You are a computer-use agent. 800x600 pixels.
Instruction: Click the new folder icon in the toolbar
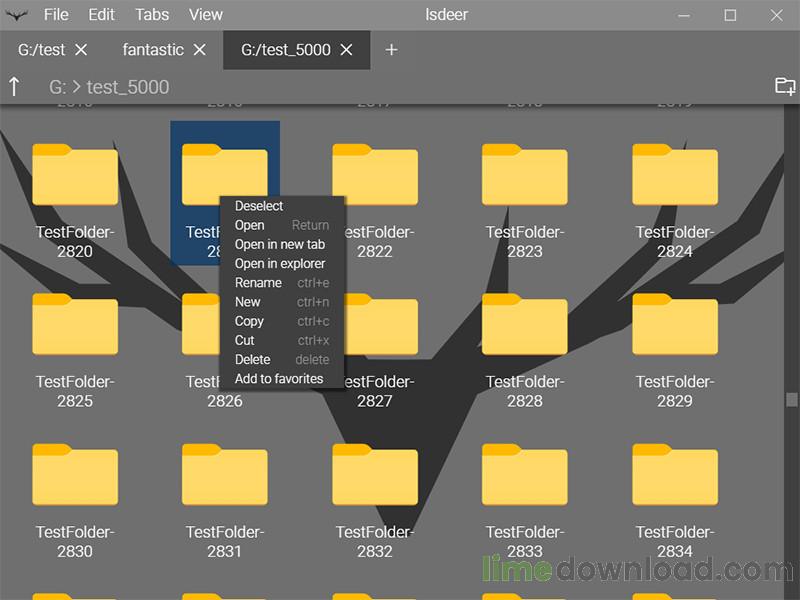[785, 86]
